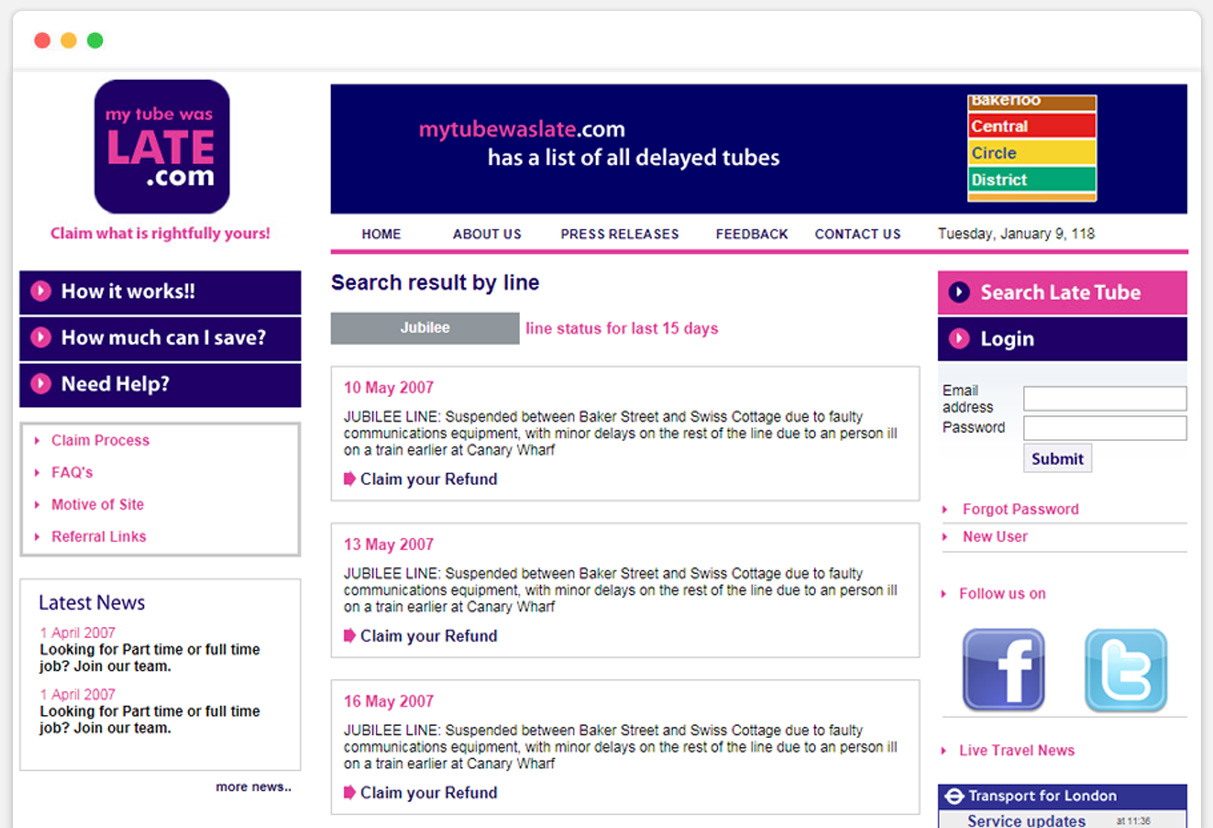Click the My Tube Was Late logo
The image size is (1213, 828).
pyautogui.click(x=162, y=147)
